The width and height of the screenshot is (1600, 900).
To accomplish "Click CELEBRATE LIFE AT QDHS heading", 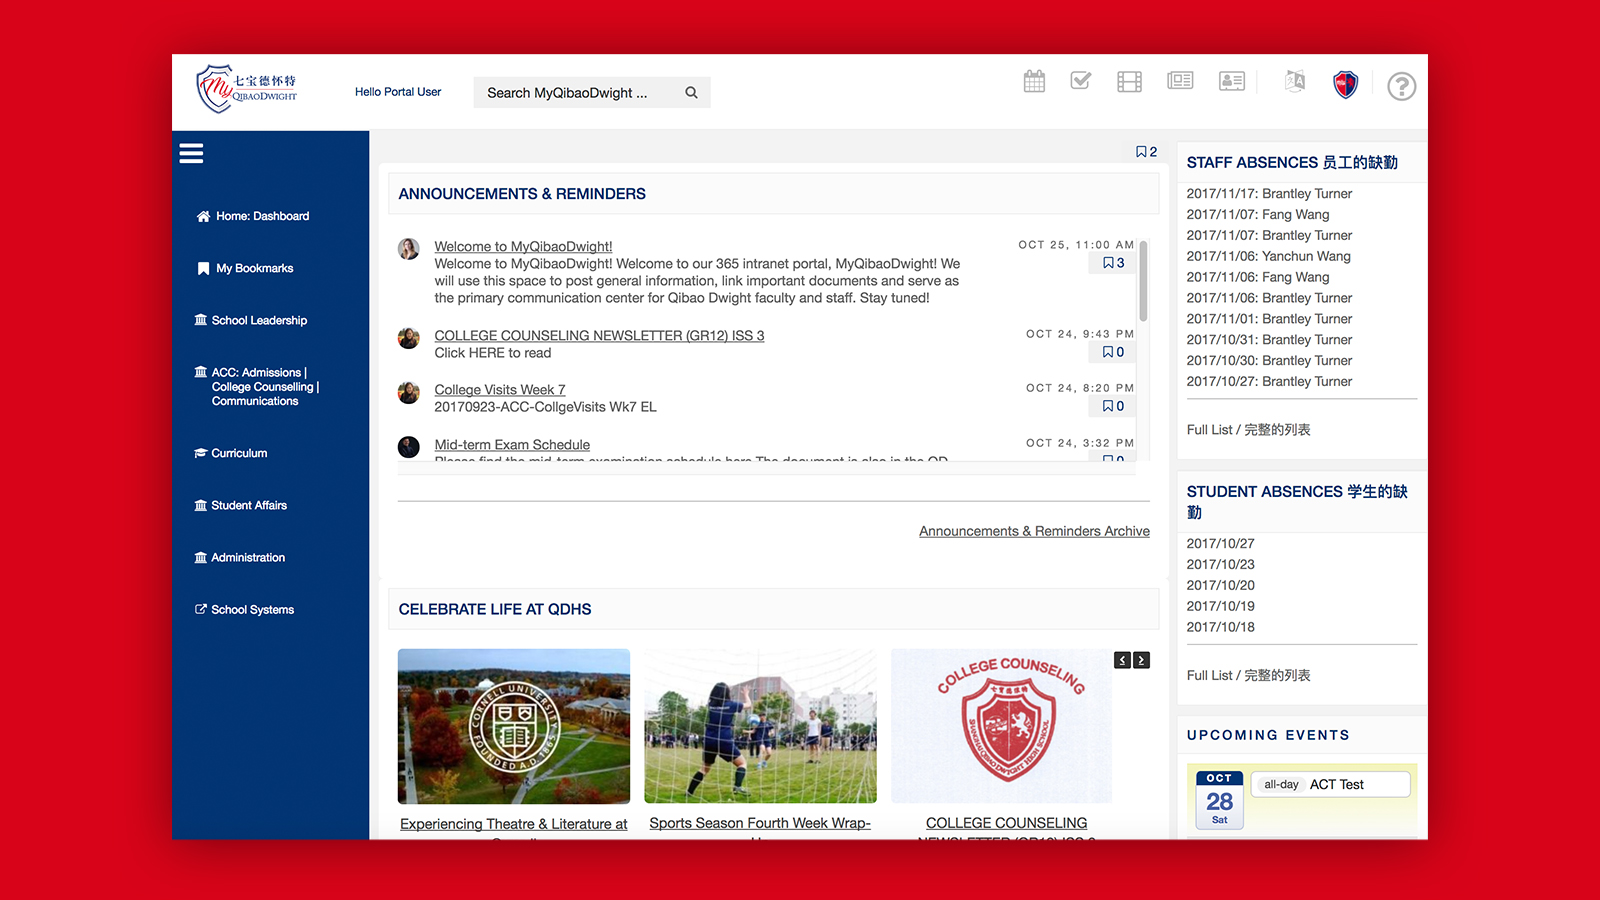I will click(x=495, y=609).
